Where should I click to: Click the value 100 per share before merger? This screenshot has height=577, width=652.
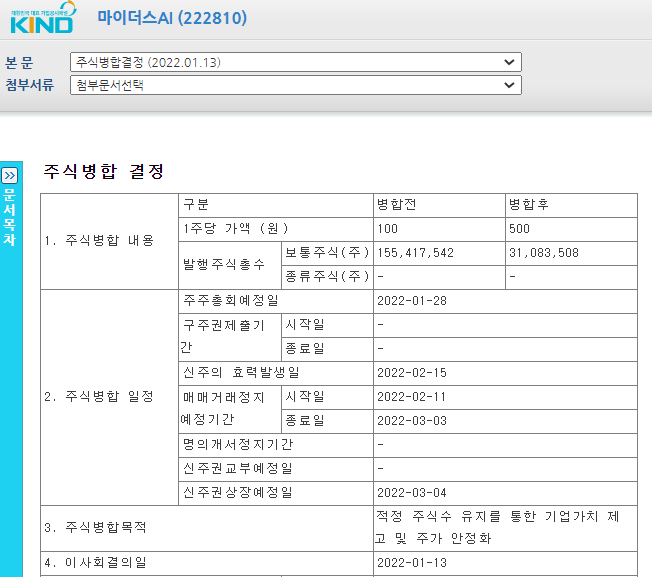tap(388, 229)
